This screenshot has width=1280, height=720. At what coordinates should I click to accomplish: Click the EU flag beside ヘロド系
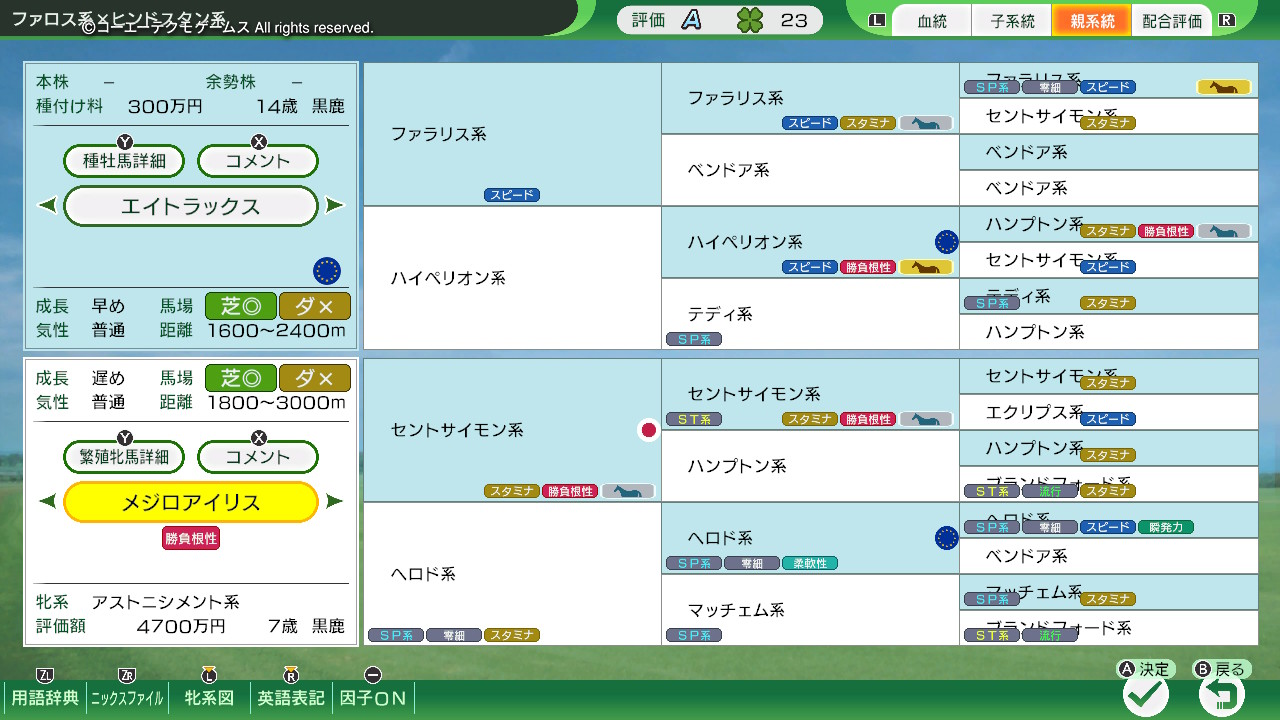point(946,538)
